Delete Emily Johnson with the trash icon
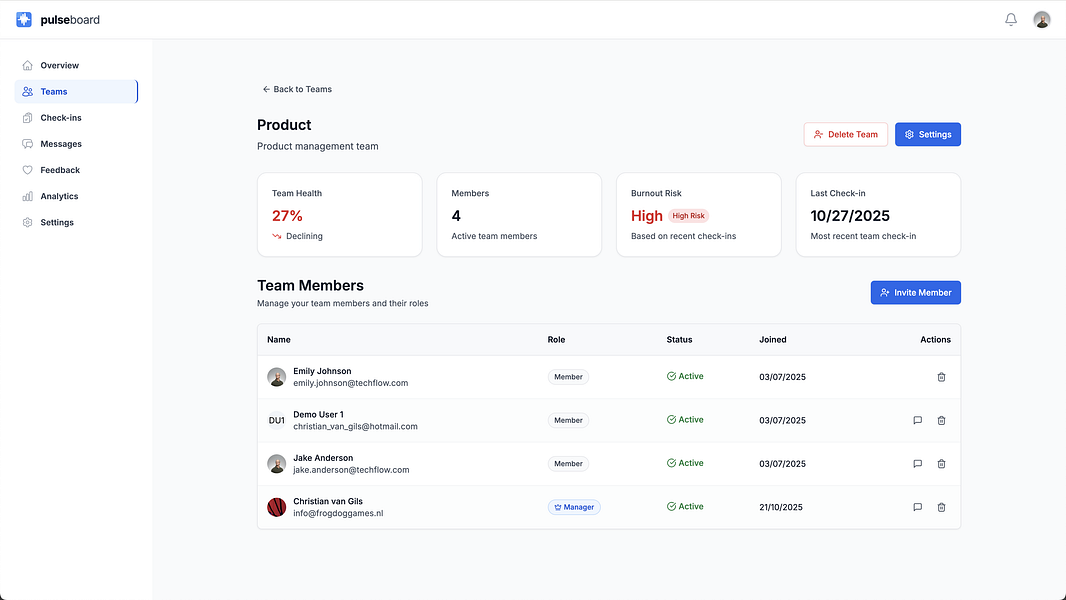The height and width of the screenshot is (600, 1066). [941, 377]
